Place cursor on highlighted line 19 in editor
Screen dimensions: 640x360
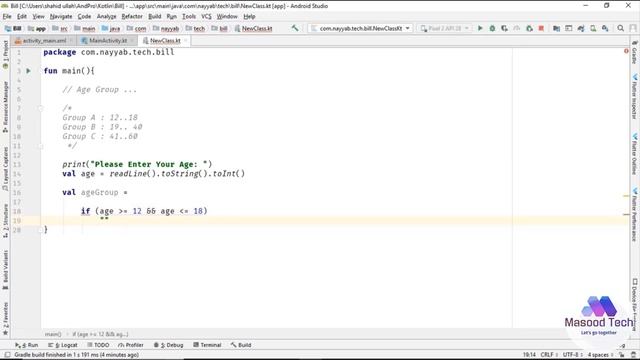335,220
